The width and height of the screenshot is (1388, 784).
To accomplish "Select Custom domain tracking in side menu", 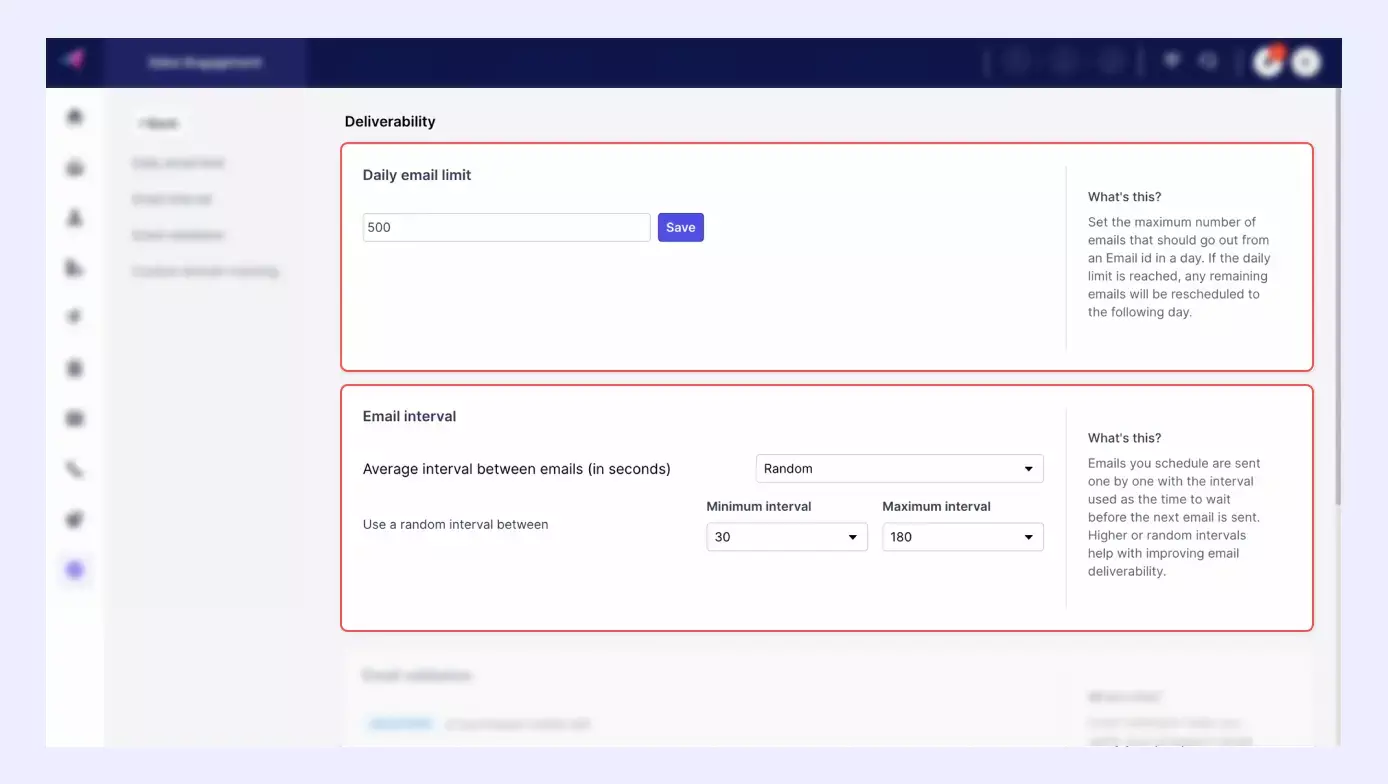I will click(205, 271).
